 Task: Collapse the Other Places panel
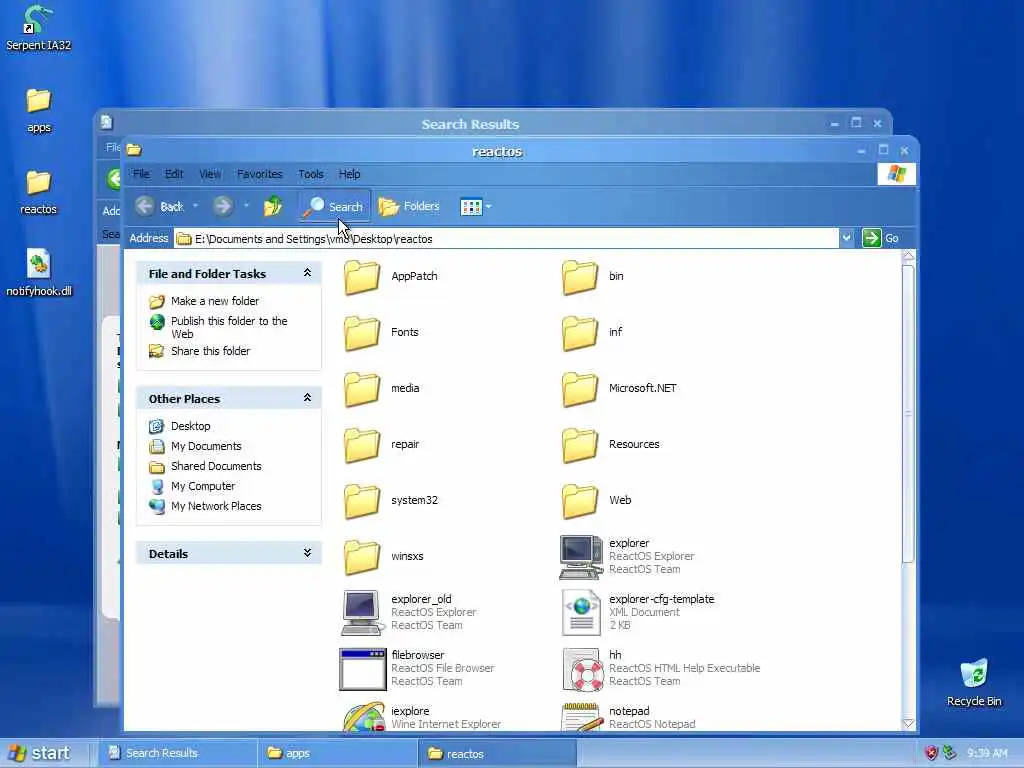click(x=307, y=398)
